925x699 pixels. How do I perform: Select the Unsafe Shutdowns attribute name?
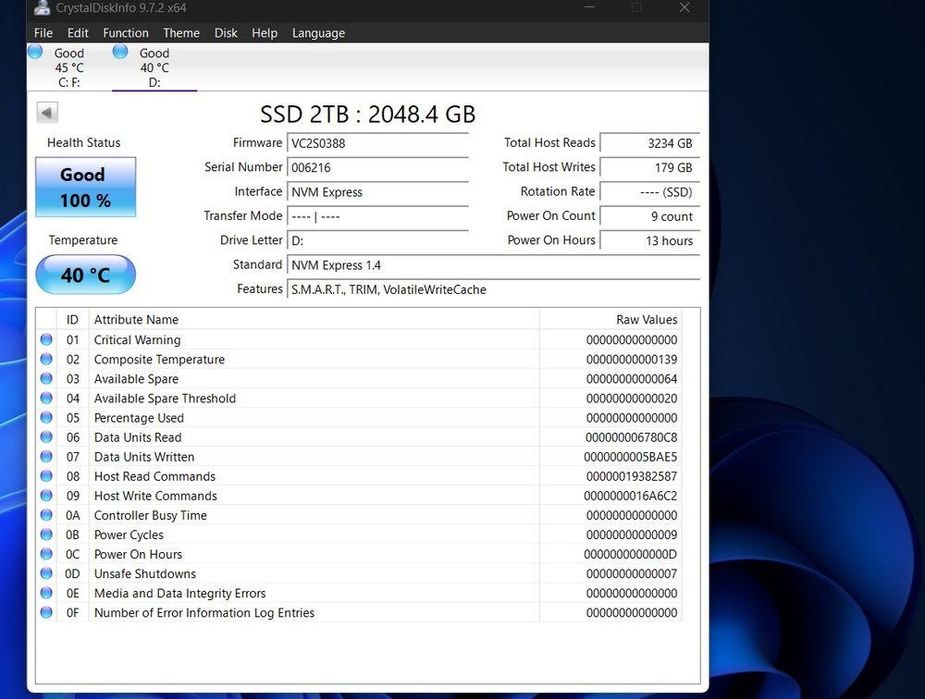145,573
